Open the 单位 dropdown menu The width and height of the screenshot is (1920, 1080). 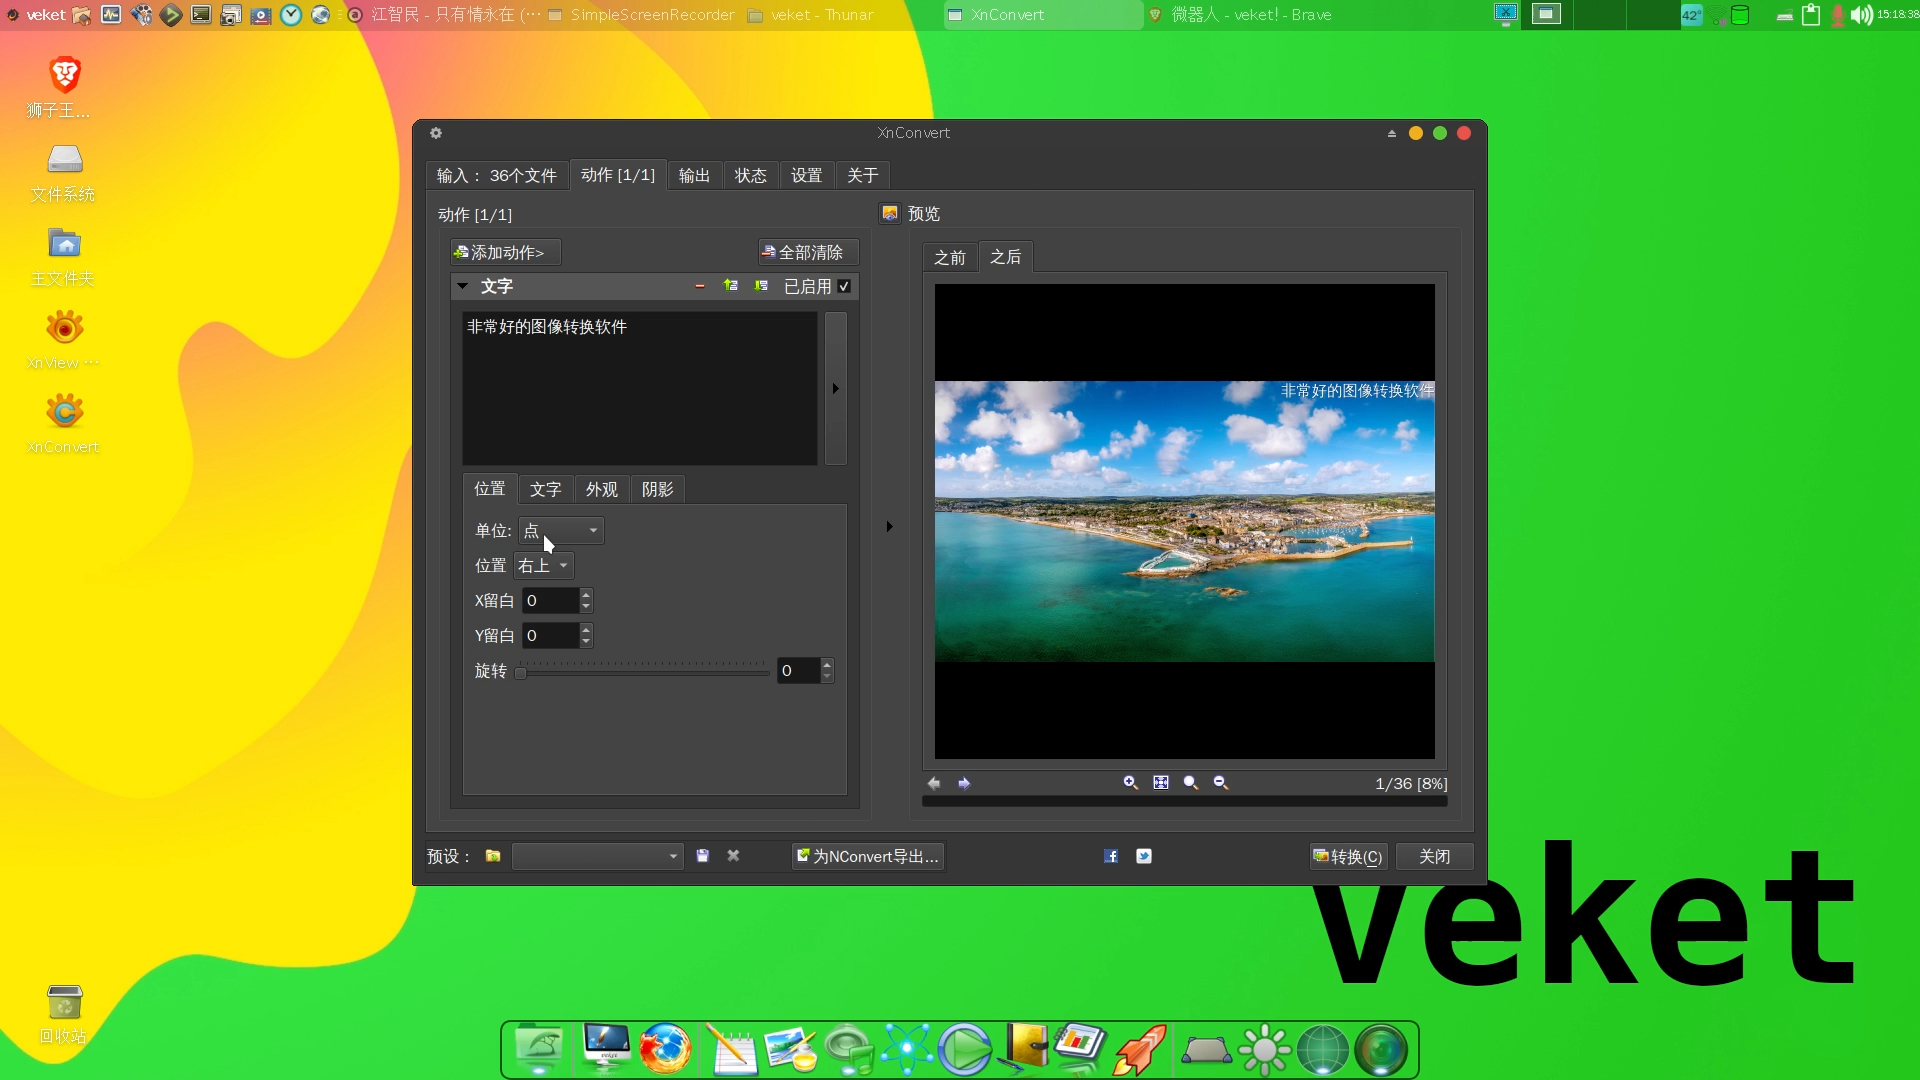coord(560,531)
